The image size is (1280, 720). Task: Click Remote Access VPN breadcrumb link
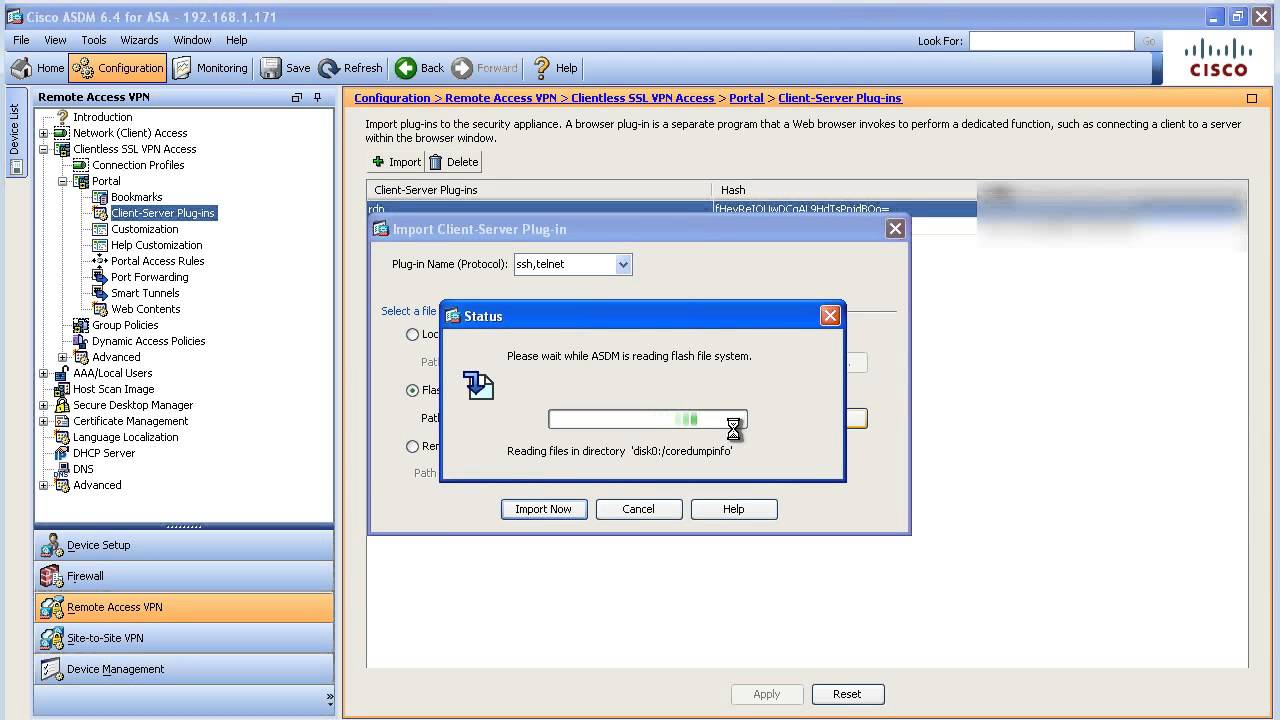500,98
